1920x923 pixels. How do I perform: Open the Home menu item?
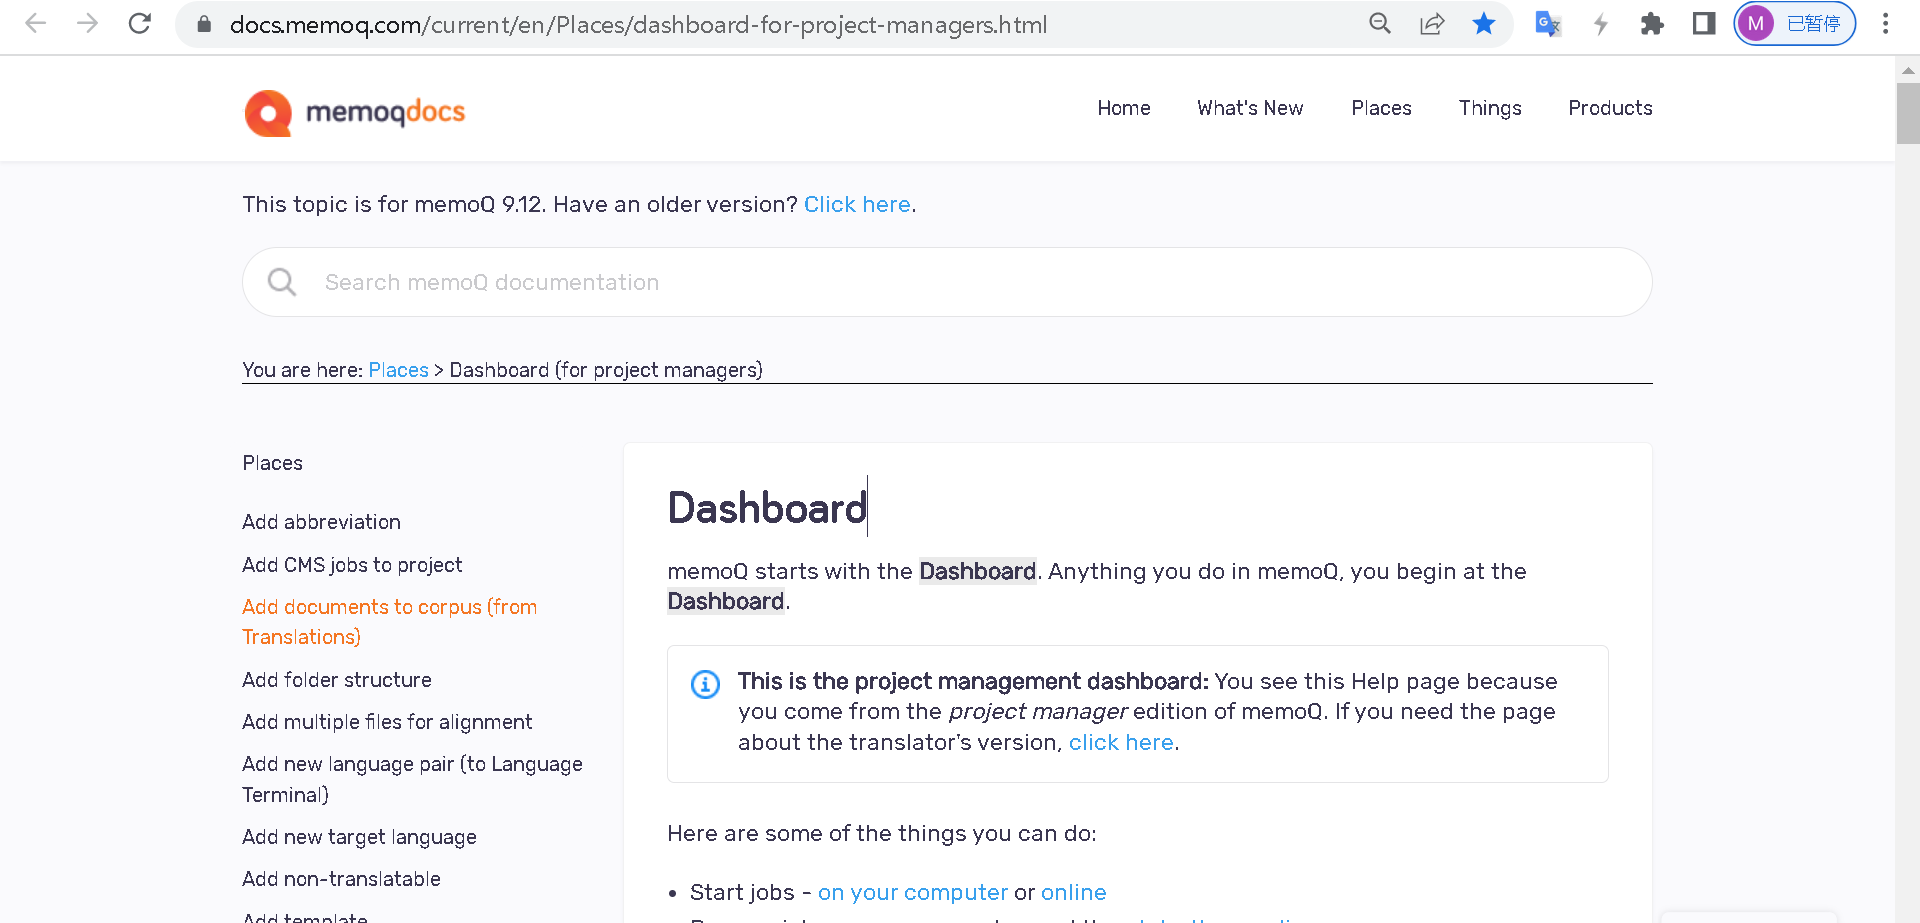point(1124,108)
